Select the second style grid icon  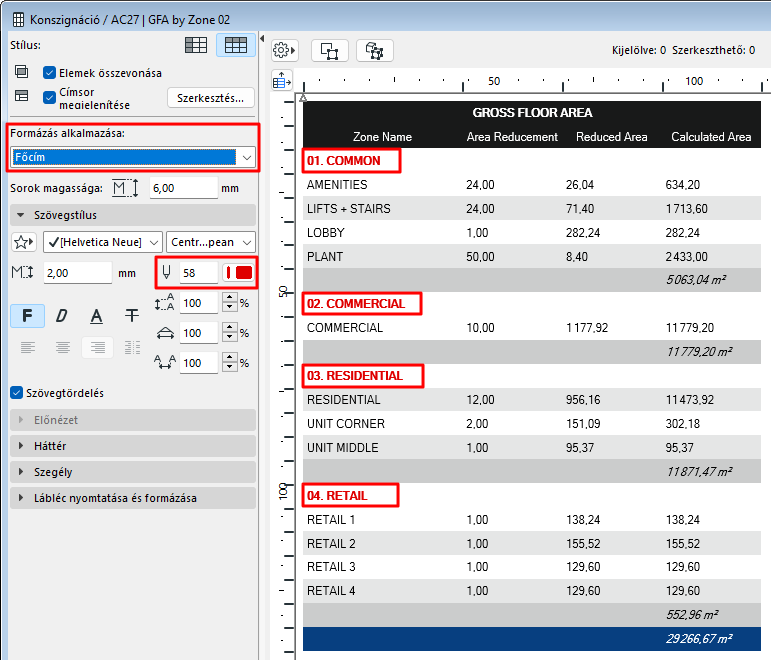[235, 45]
